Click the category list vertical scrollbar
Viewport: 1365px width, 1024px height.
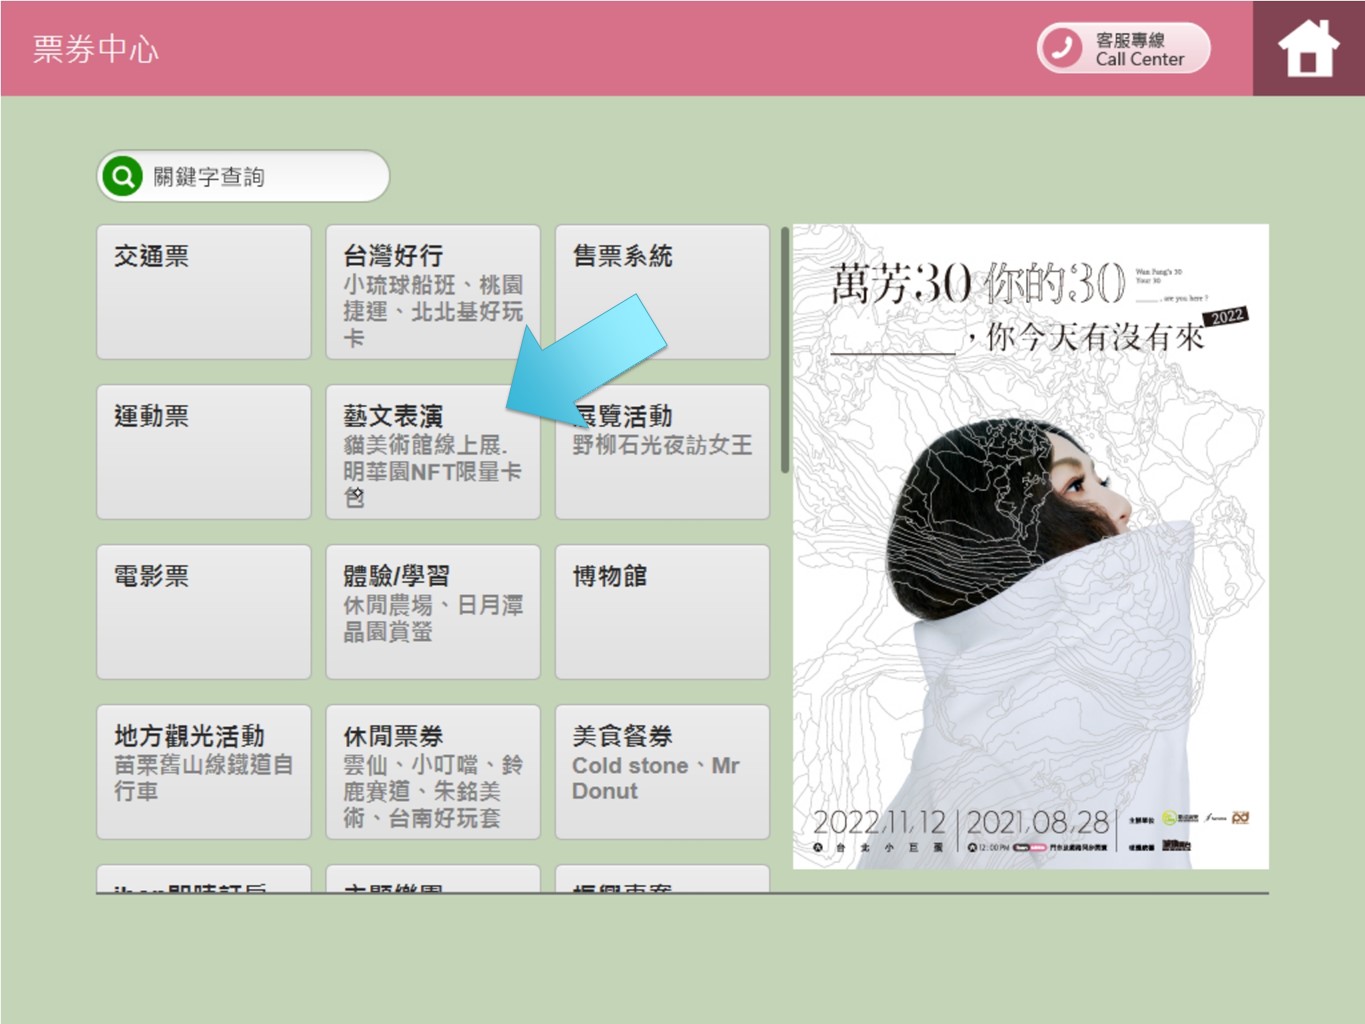pyautogui.click(x=785, y=350)
